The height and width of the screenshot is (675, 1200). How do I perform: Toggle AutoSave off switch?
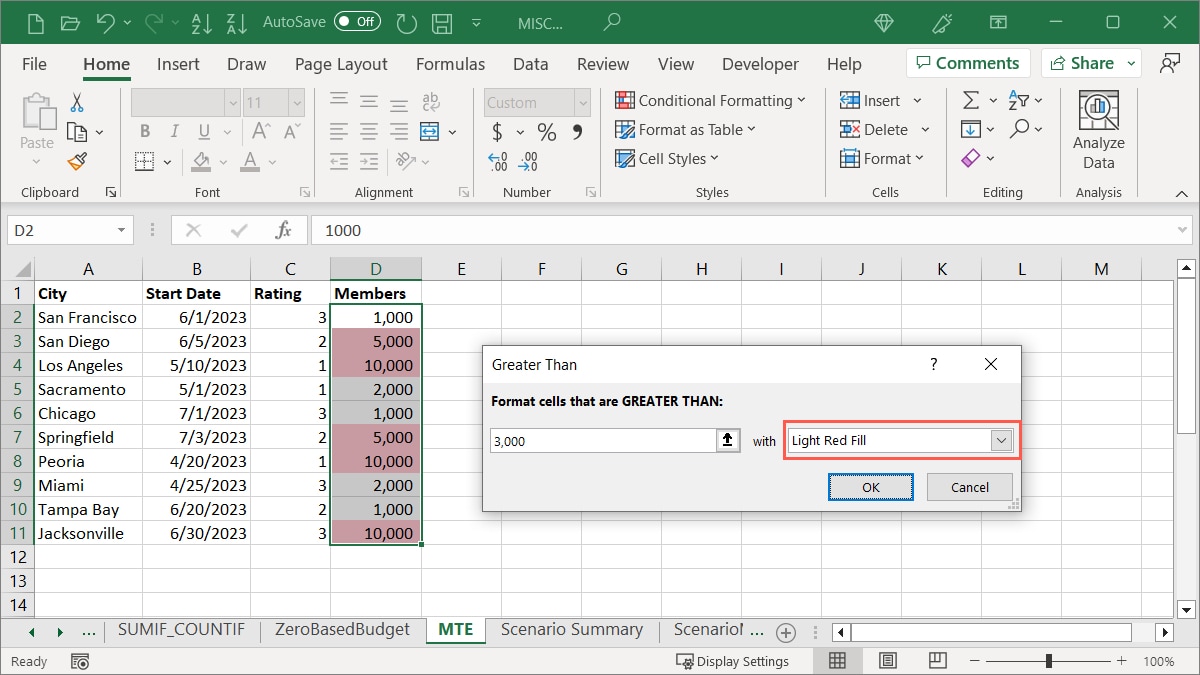[357, 21]
